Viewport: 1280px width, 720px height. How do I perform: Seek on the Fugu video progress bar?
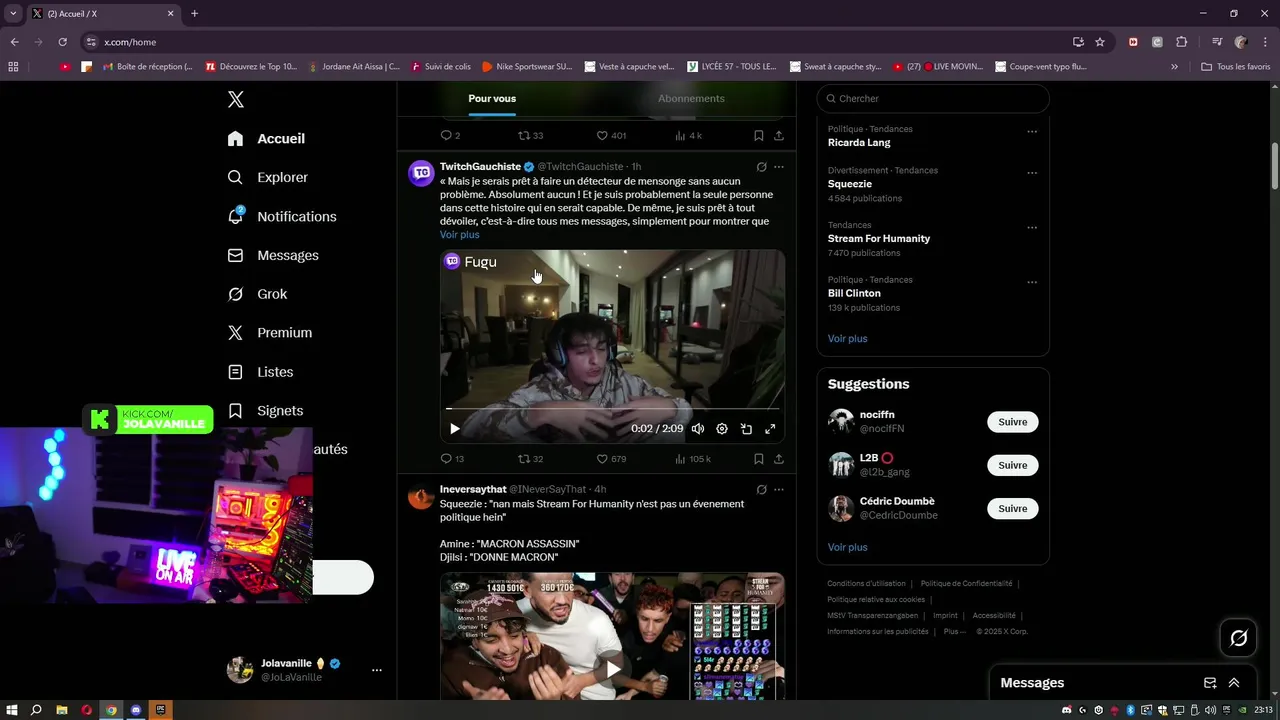(x=612, y=408)
